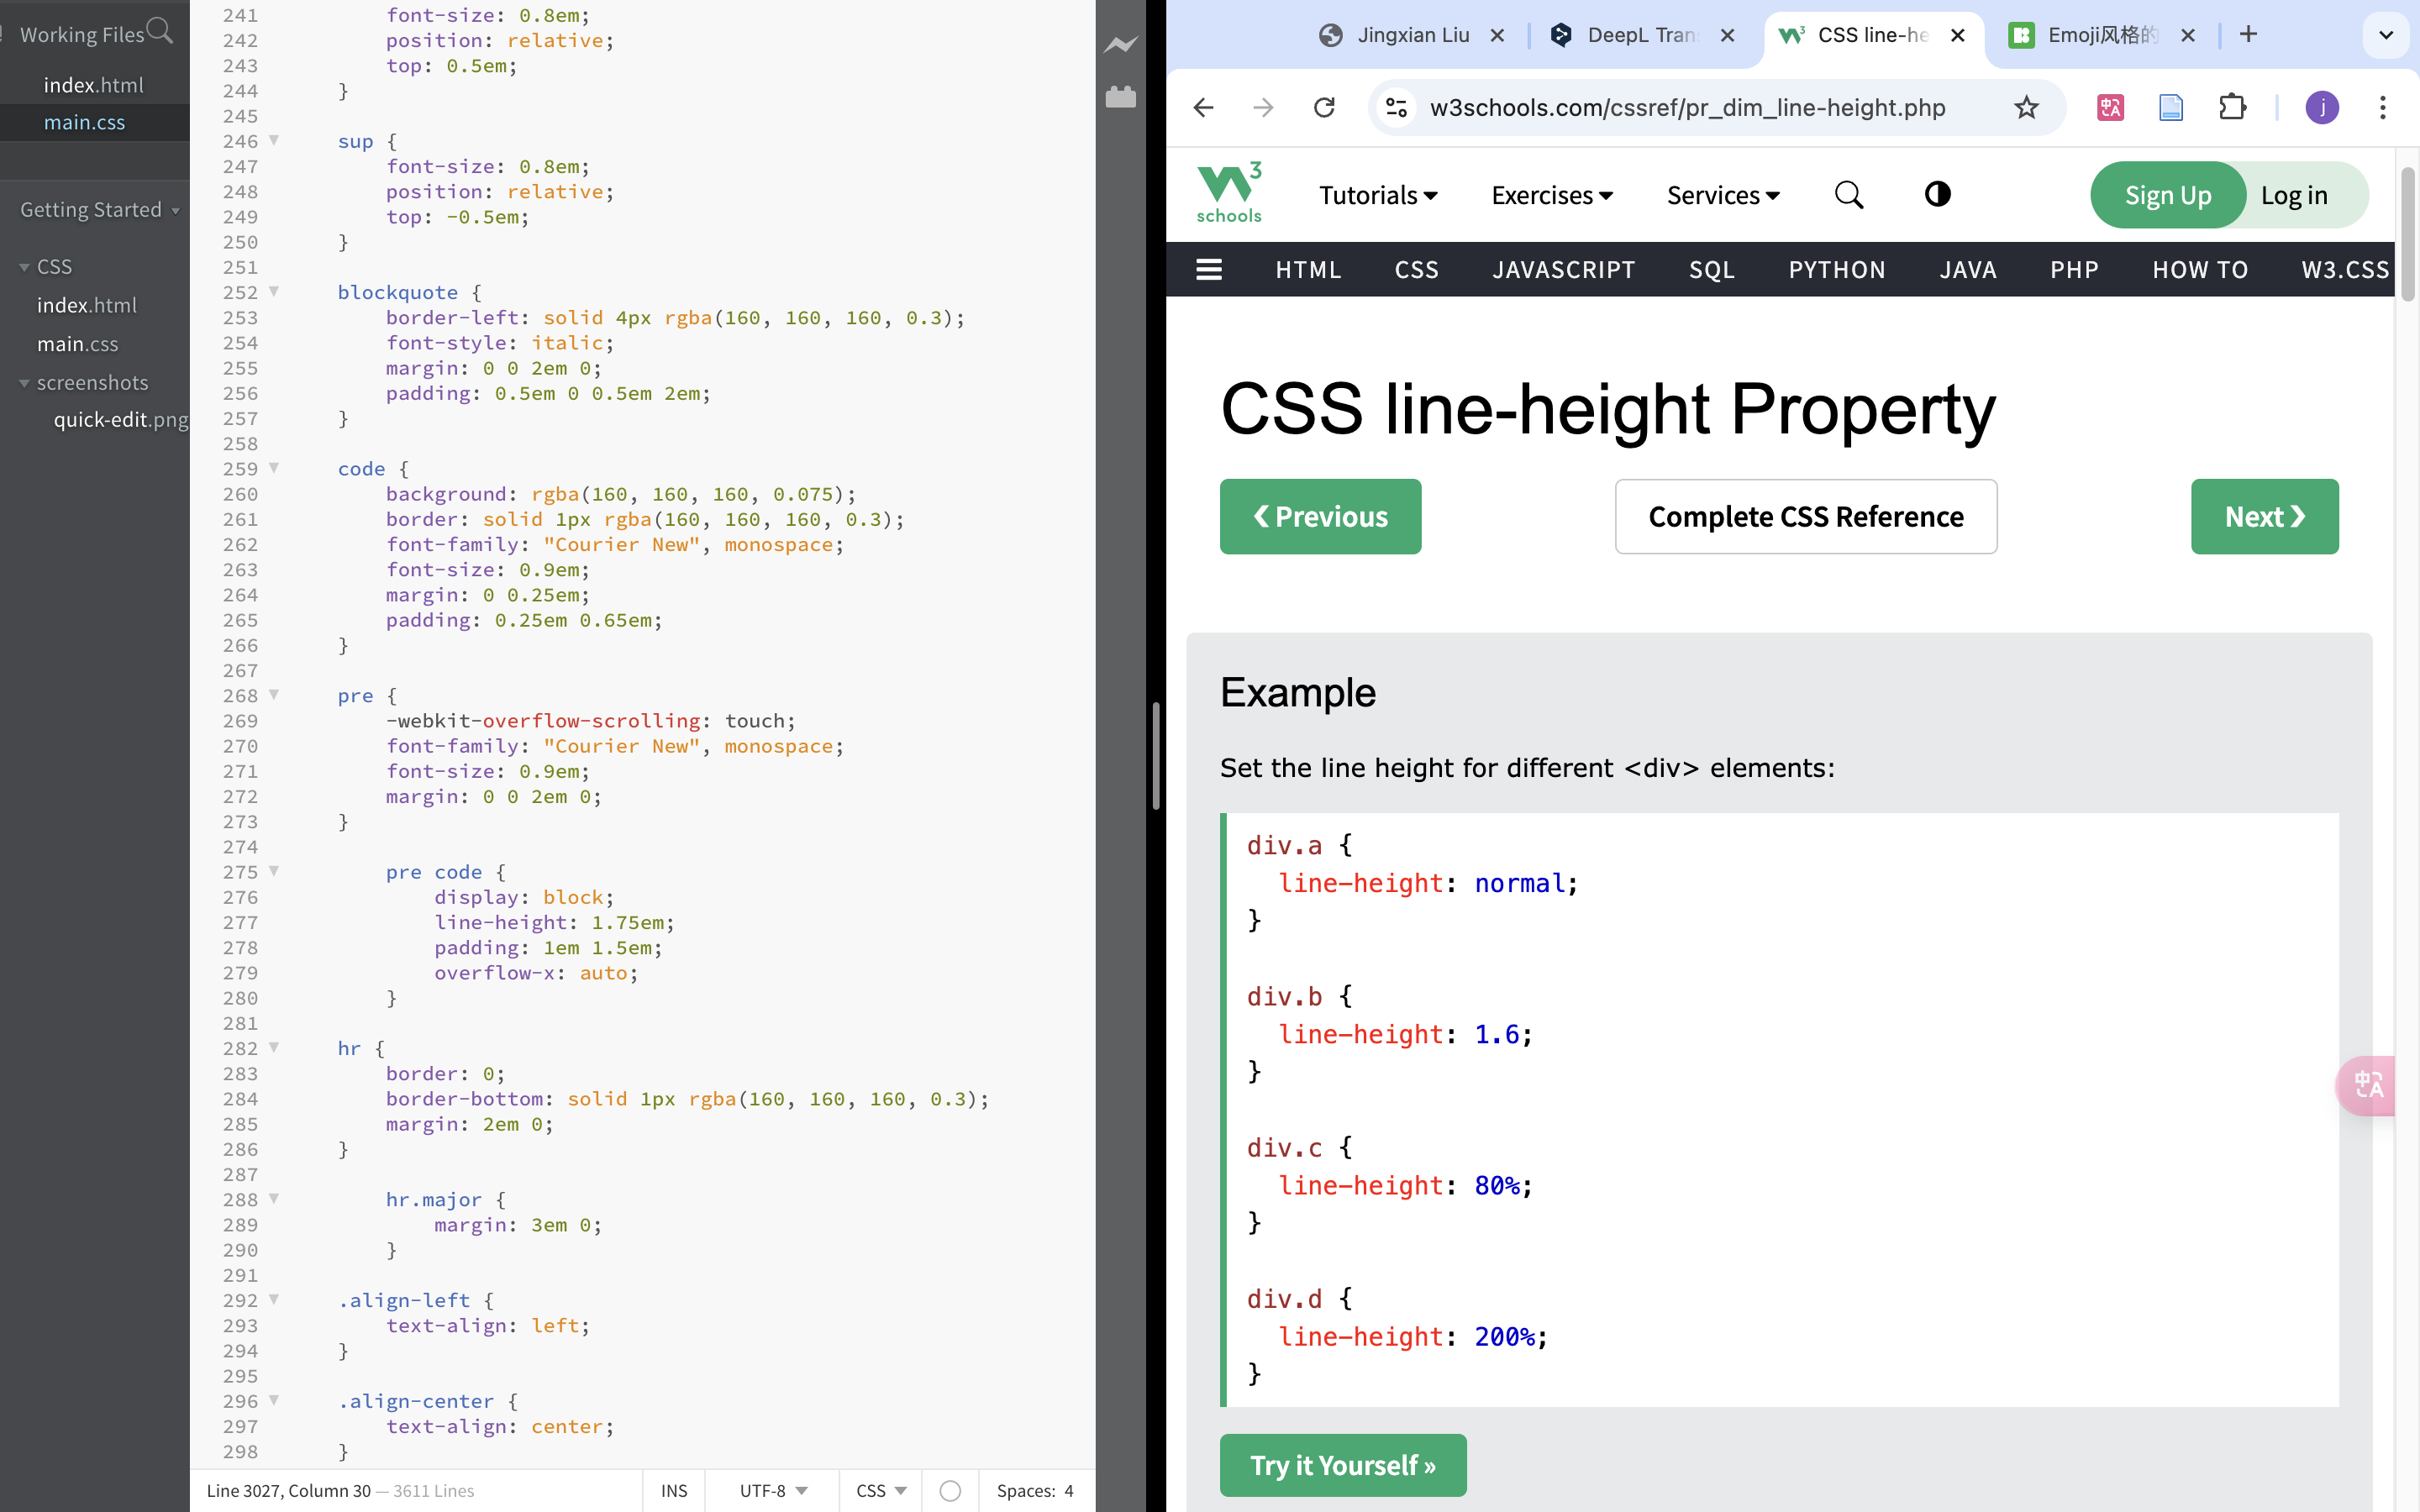Image resolution: width=2420 pixels, height=1512 pixels.
Task: Click the Try it Yourself button
Action: pyautogui.click(x=1342, y=1464)
